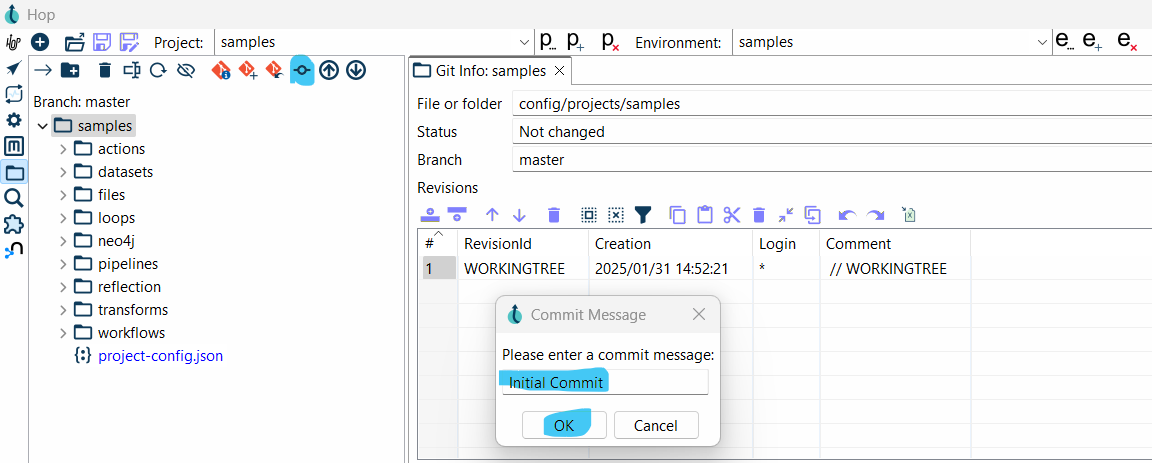Click OK in Commit Message dialog
The image size is (1152, 463).
[563, 425]
